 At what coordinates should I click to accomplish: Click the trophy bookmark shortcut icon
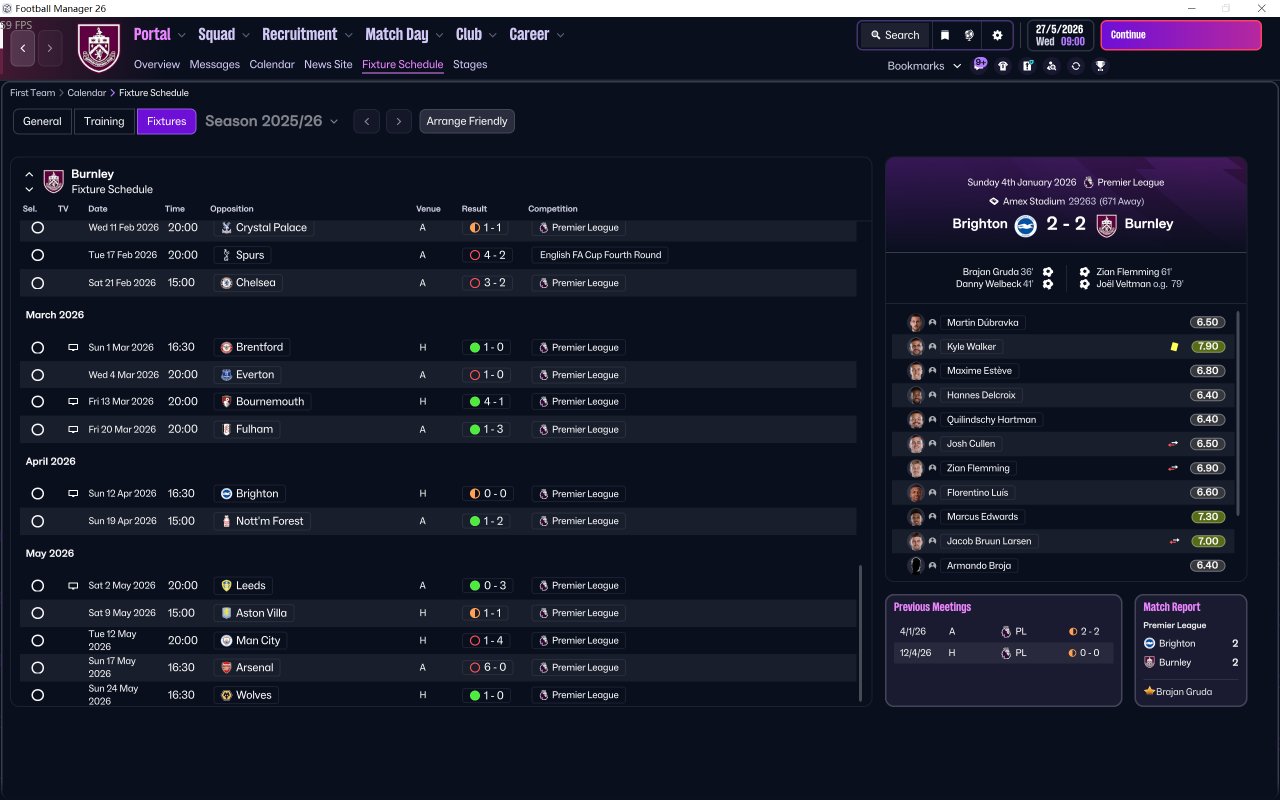[x=1100, y=66]
